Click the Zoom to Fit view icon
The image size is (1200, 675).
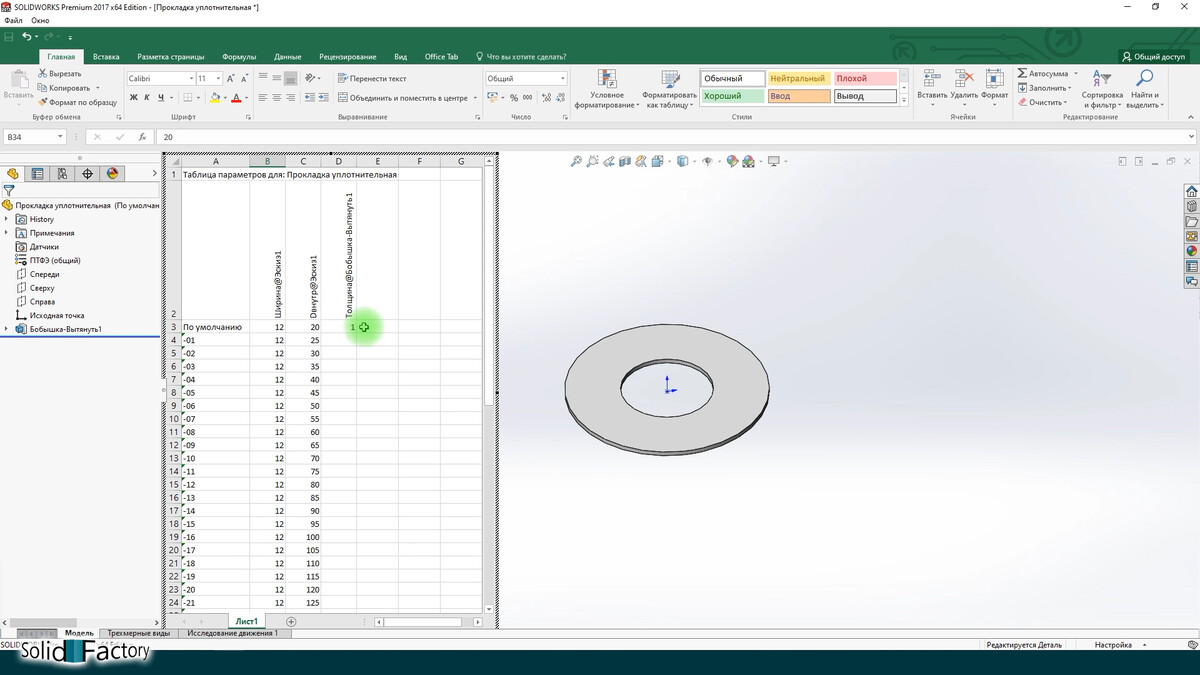[x=576, y=161]
